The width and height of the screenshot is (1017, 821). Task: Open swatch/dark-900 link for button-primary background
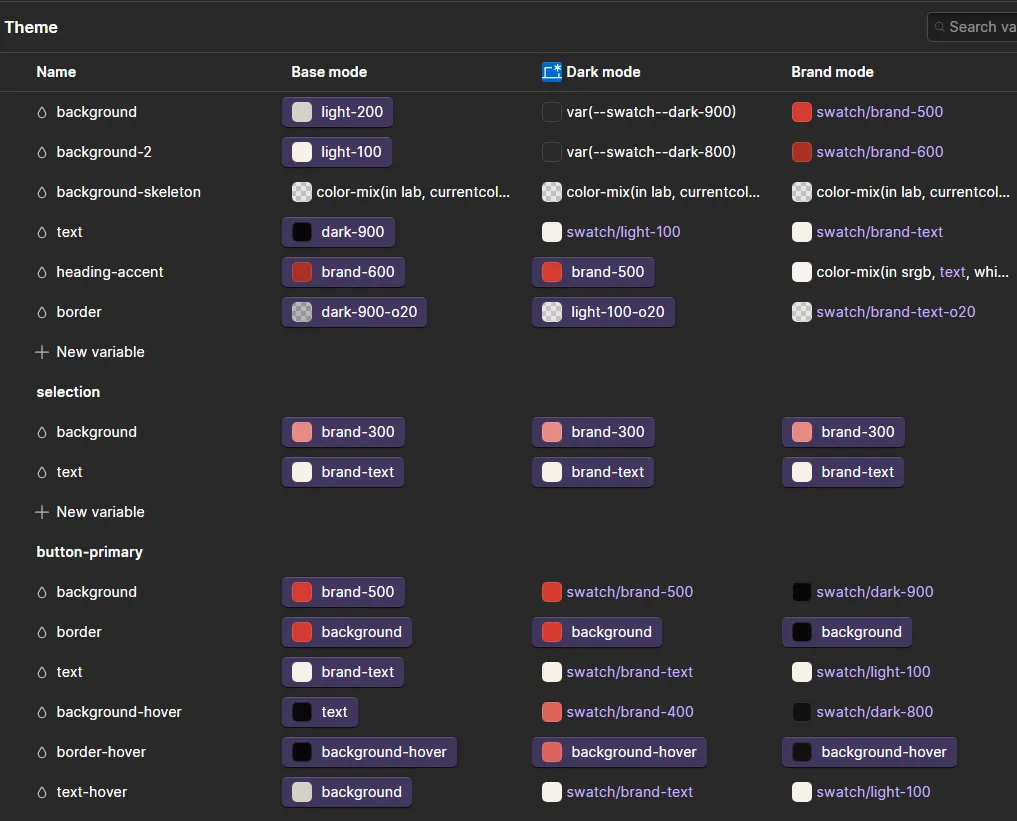coord(875,592)
